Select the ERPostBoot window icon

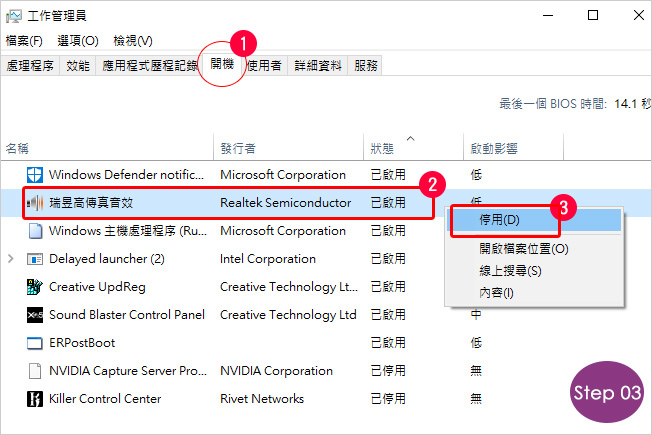35,343
